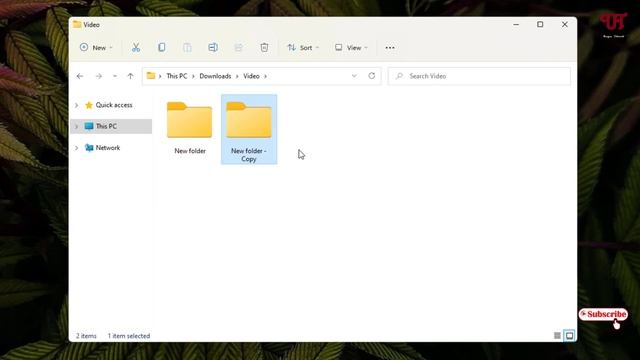Viewport: 640px width, 360px height.
Task: Switch to large icons view in status bar
Action: click(x=569, y=336)
